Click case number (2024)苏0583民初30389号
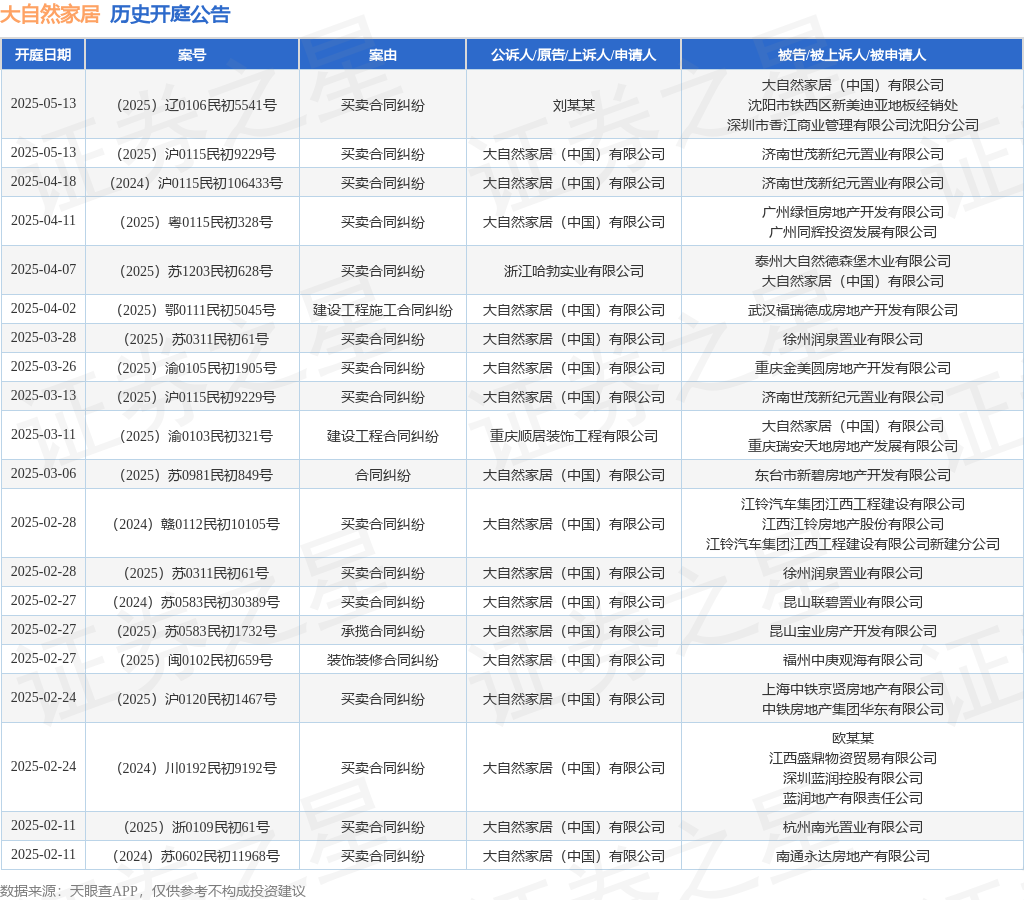Image resolution: width=1024 pixels, height=900 pixels. pyautogui.click(x=196, y=602)
